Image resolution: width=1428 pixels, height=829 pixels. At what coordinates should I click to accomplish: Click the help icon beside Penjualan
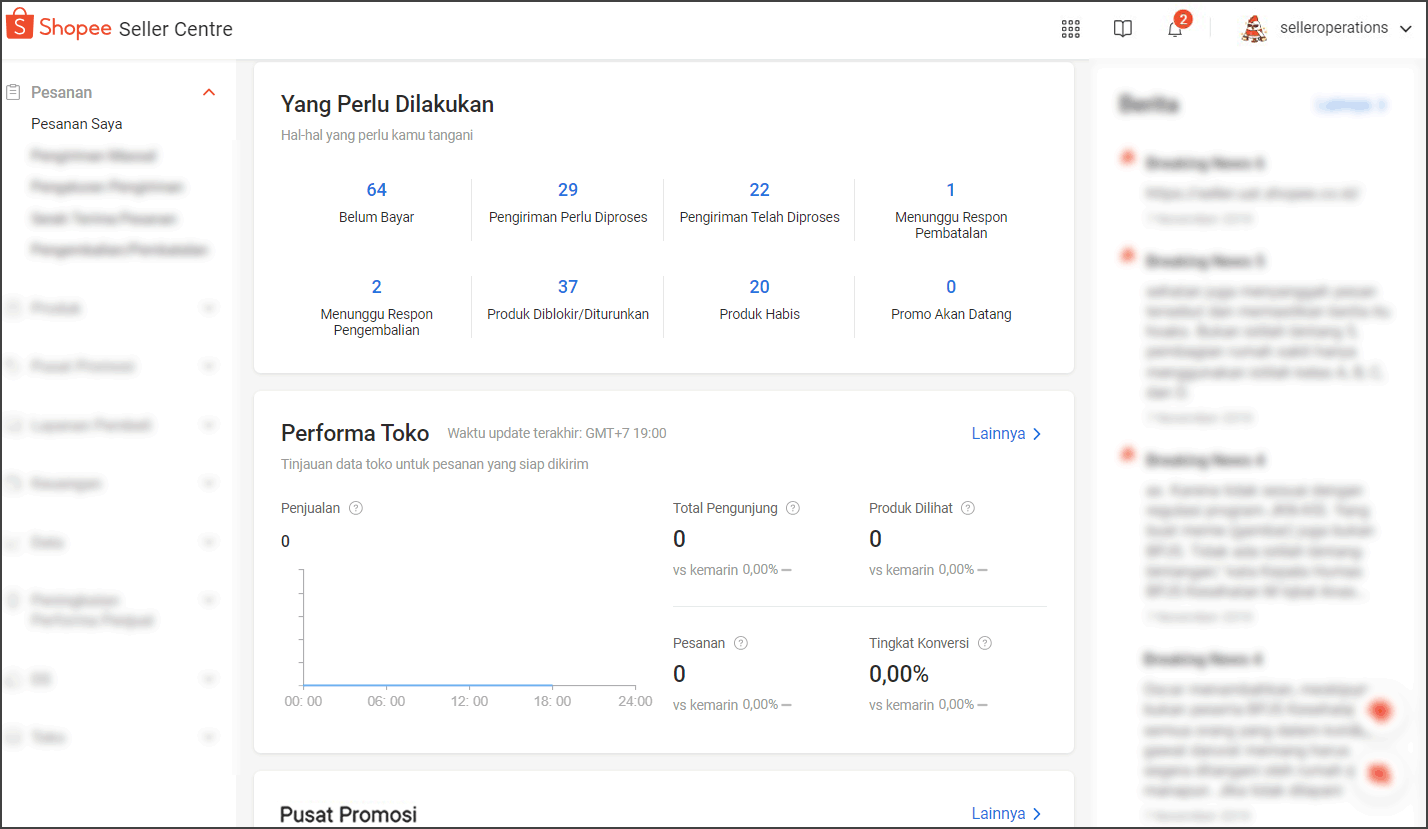(356, 508)
